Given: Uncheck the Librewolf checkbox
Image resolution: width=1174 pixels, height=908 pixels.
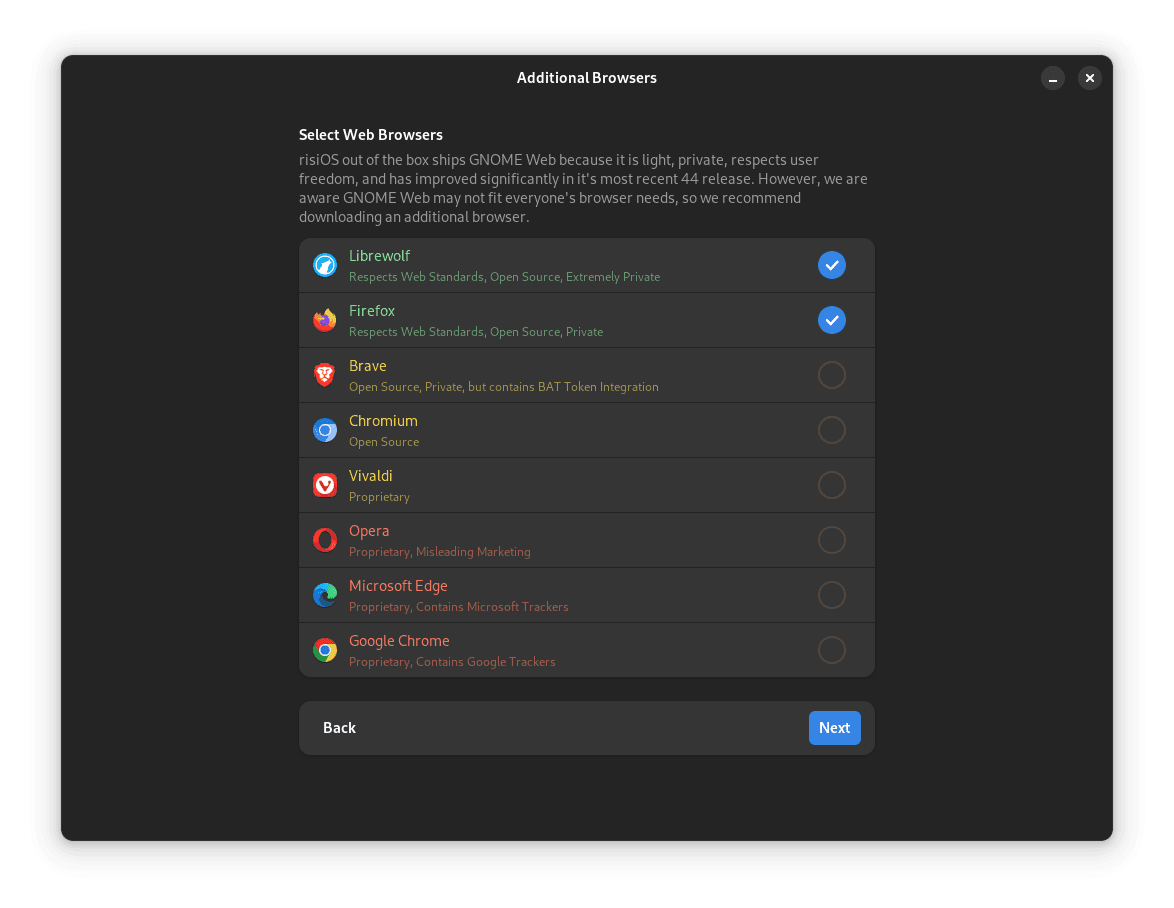Looking at the screenshot, I should (832, 265).
